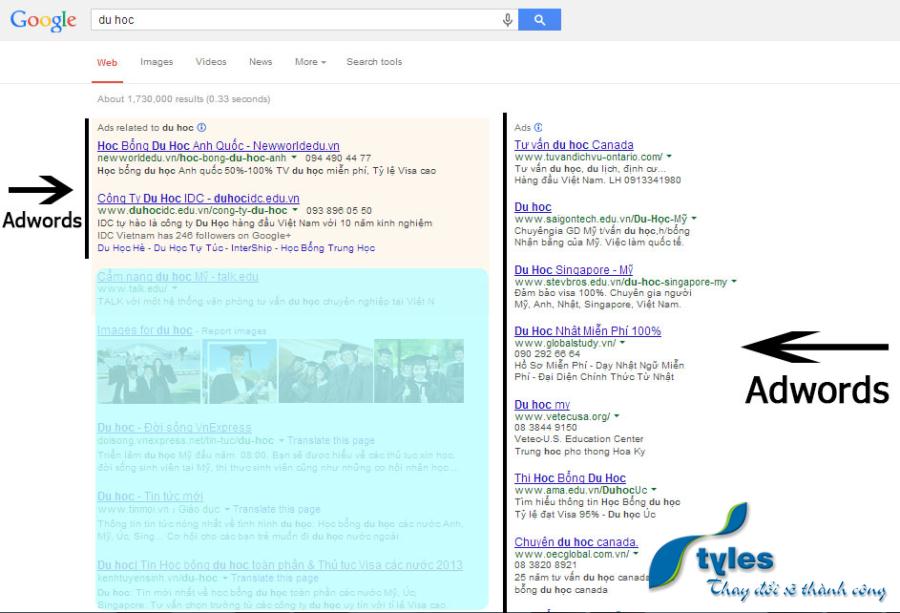Expand arrow beside stevbros.edu.vn URL
The image size is (900, 613).
click(x=734, y=281)
